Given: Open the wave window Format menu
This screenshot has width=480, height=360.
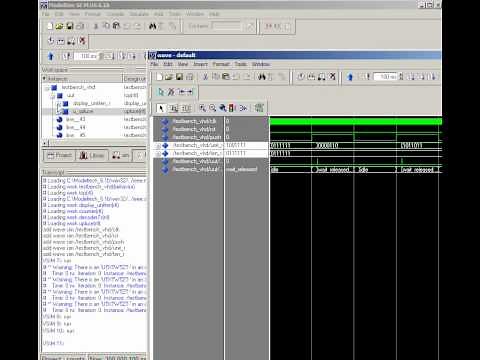Looking at the screenshot, I should [x=221, y=64].
